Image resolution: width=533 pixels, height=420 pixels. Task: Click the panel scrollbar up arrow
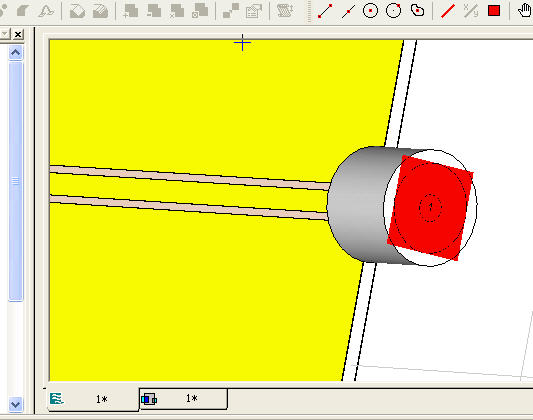pos(16,53)
